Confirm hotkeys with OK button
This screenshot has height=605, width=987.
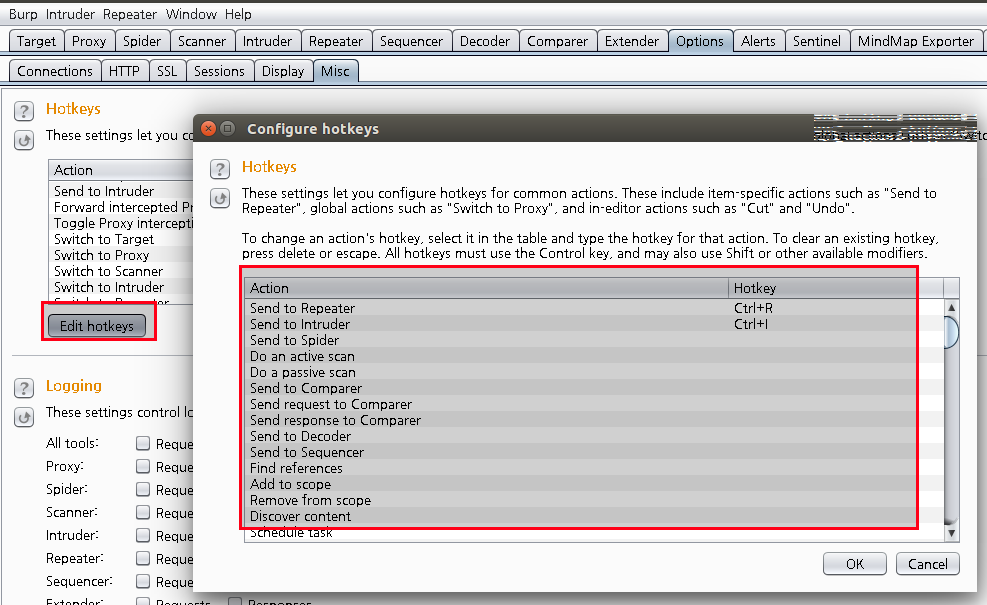click(854, 563)
